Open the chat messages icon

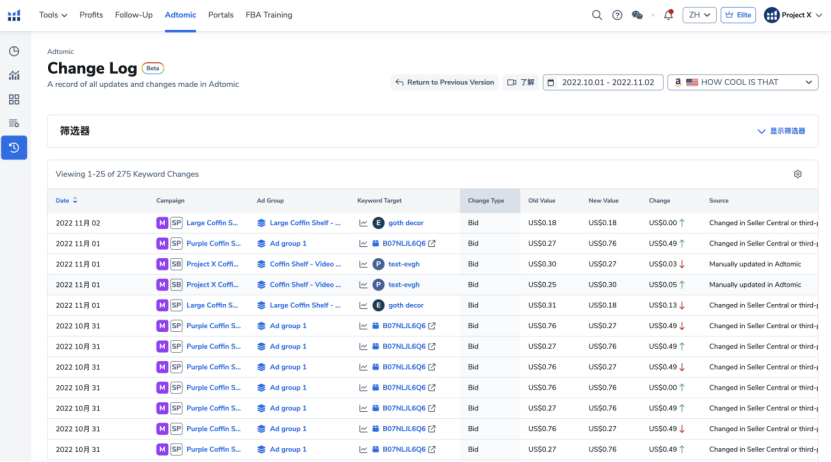637,15
